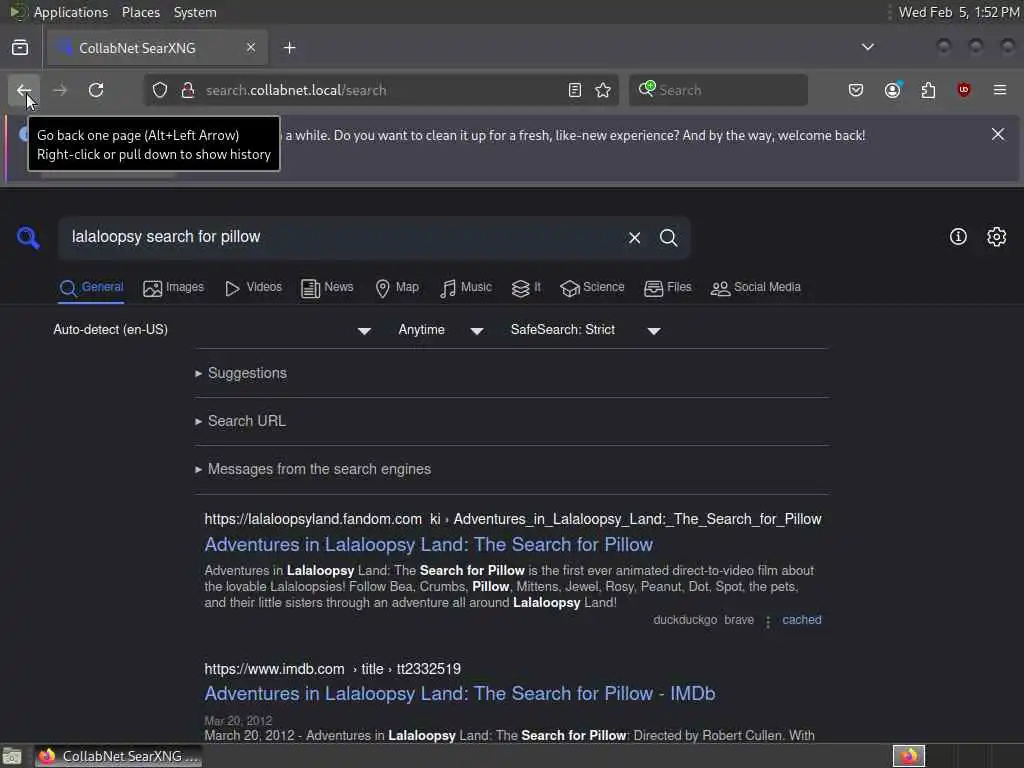Toggle reader view in the address bar
This screenshot has height=768, width=1024.
coord(575,90)
